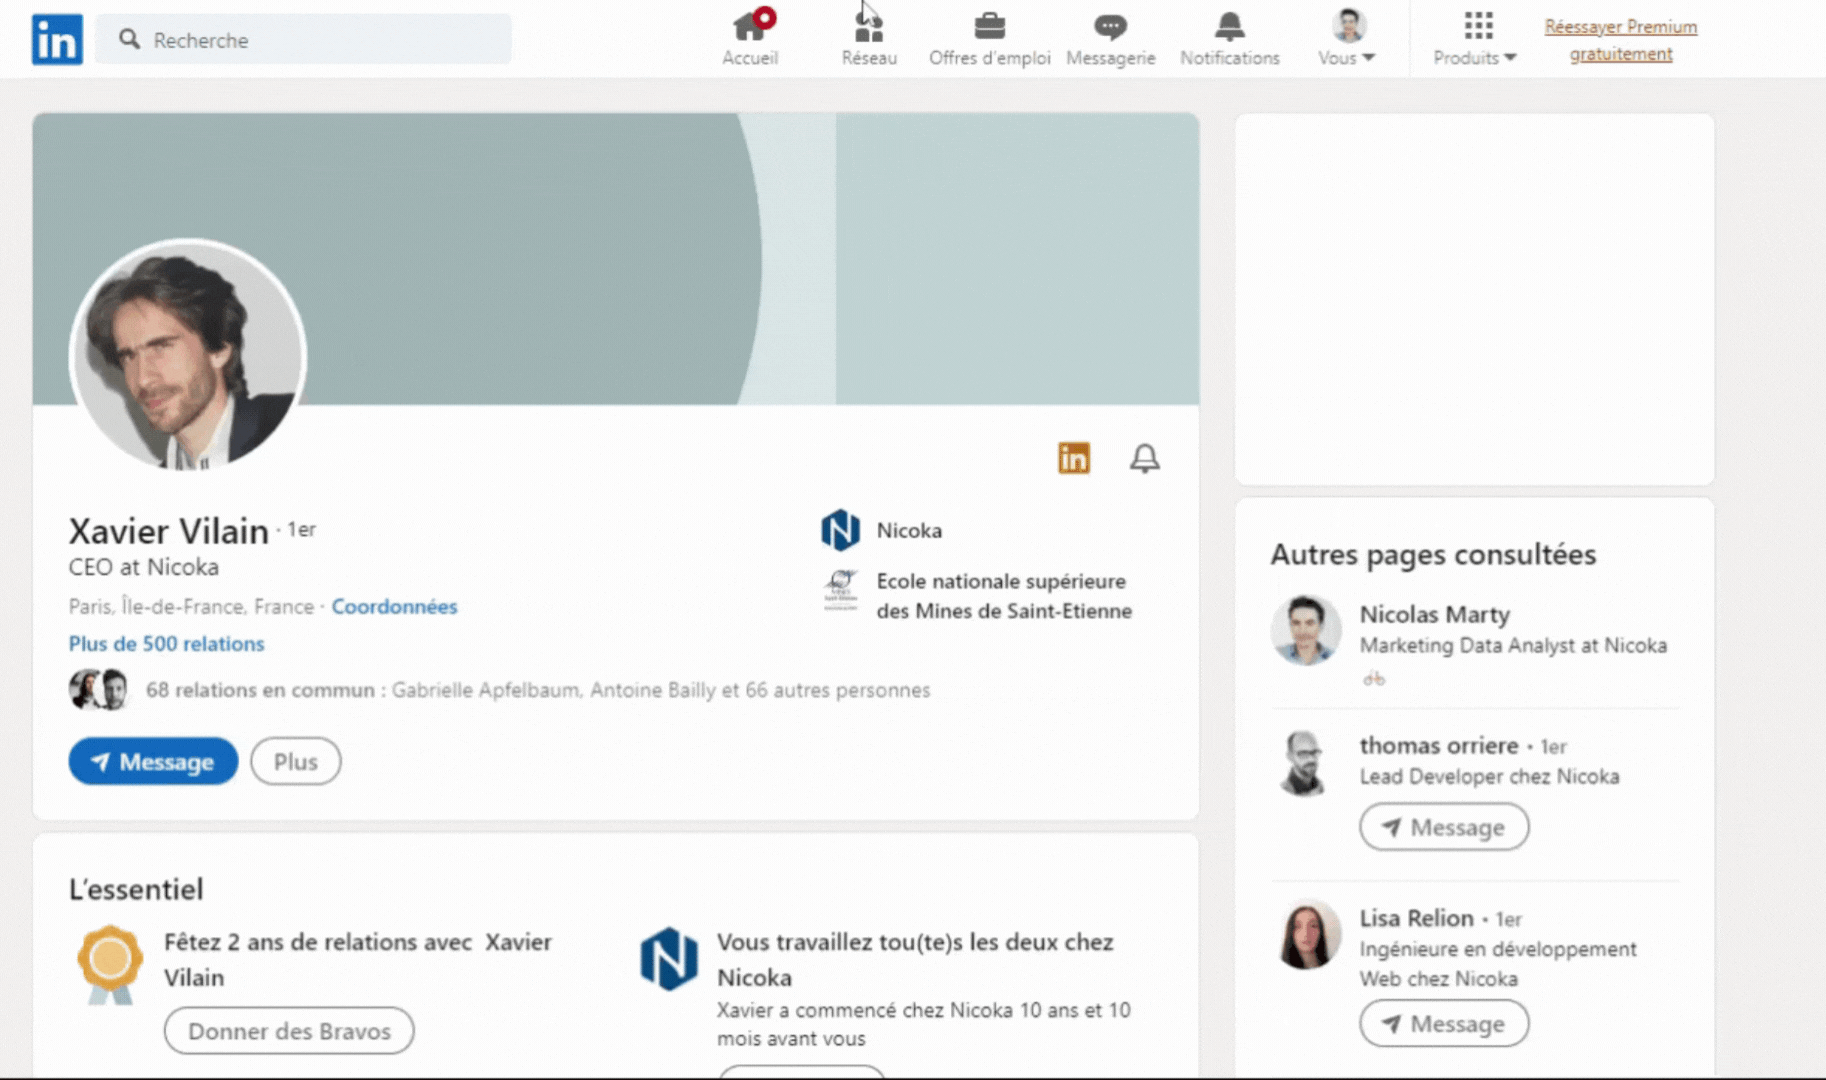Screen dimensions: 1826x1080
Task: Message thomas orriere
Action: point(1444,827)
